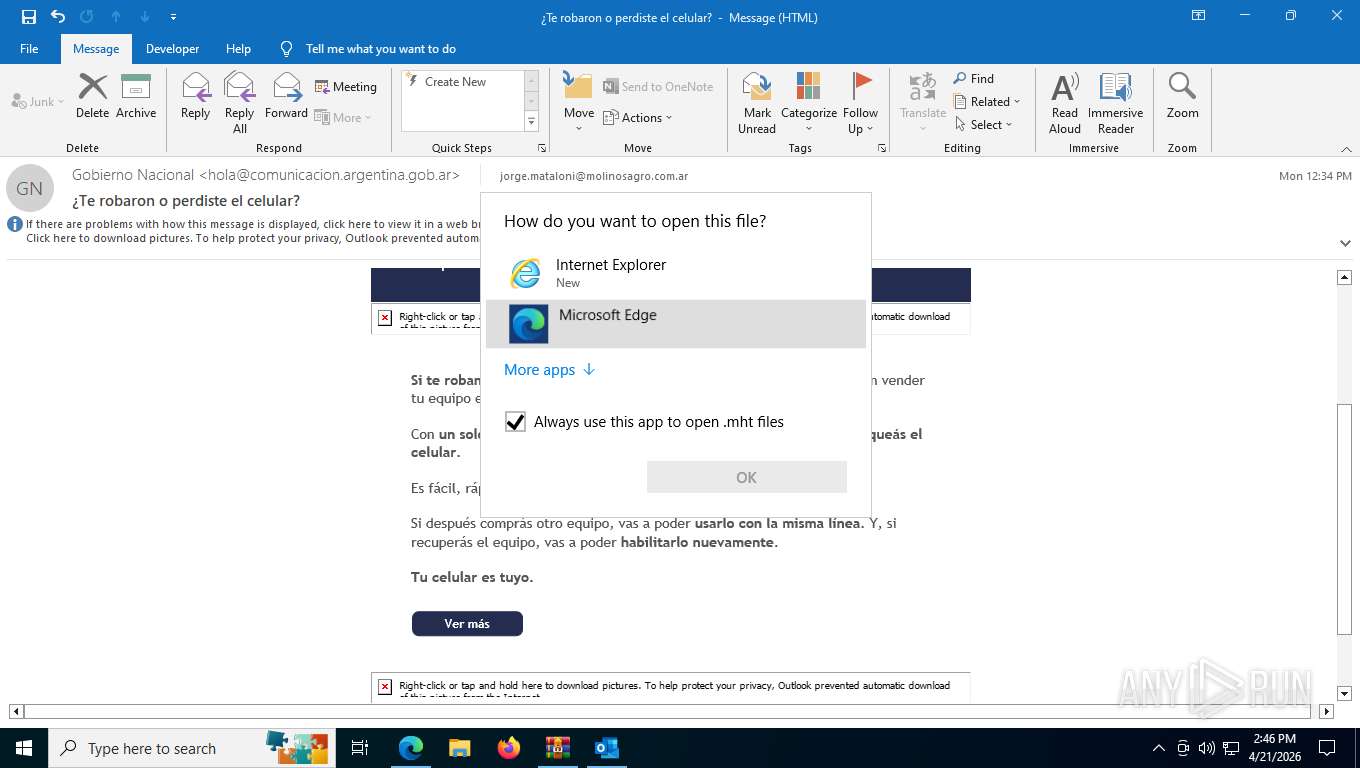Switch to Outlook on taskbar
Image resolution: width=1360 pixels, height=768 pixels.
click(606, 748)
